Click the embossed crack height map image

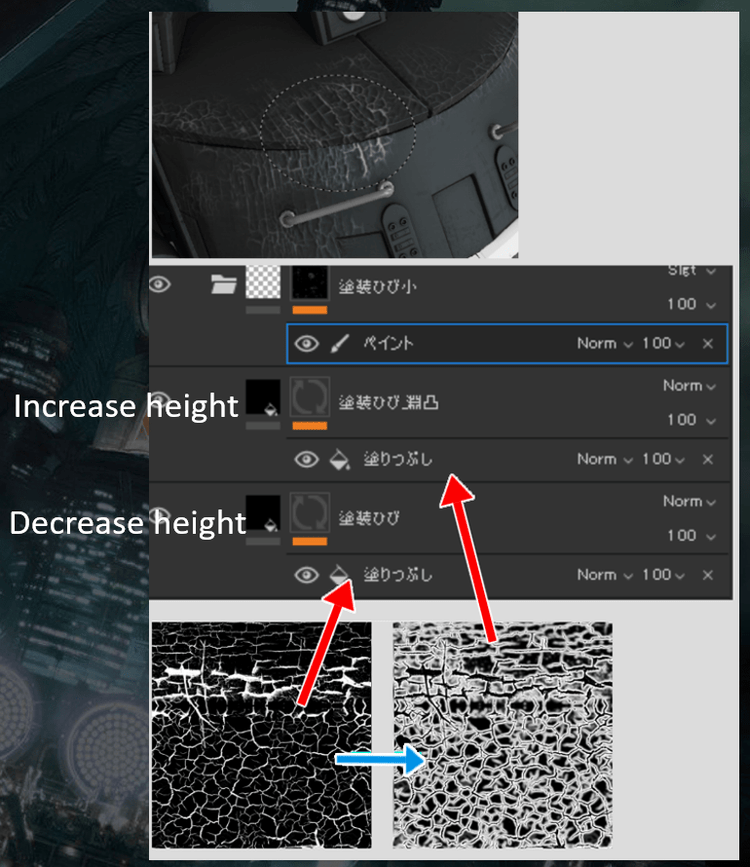(x=502, y=735)
